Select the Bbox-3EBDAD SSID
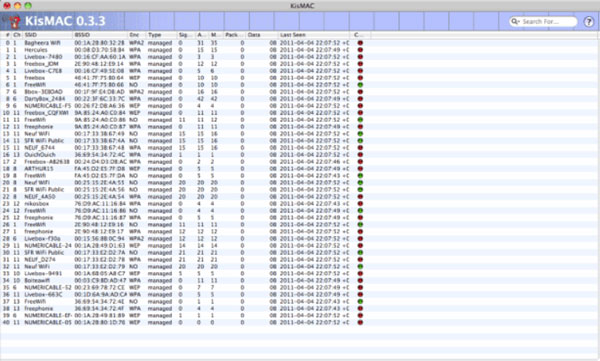The height and width of the screenshot is (361, 600). pos(43,92)
